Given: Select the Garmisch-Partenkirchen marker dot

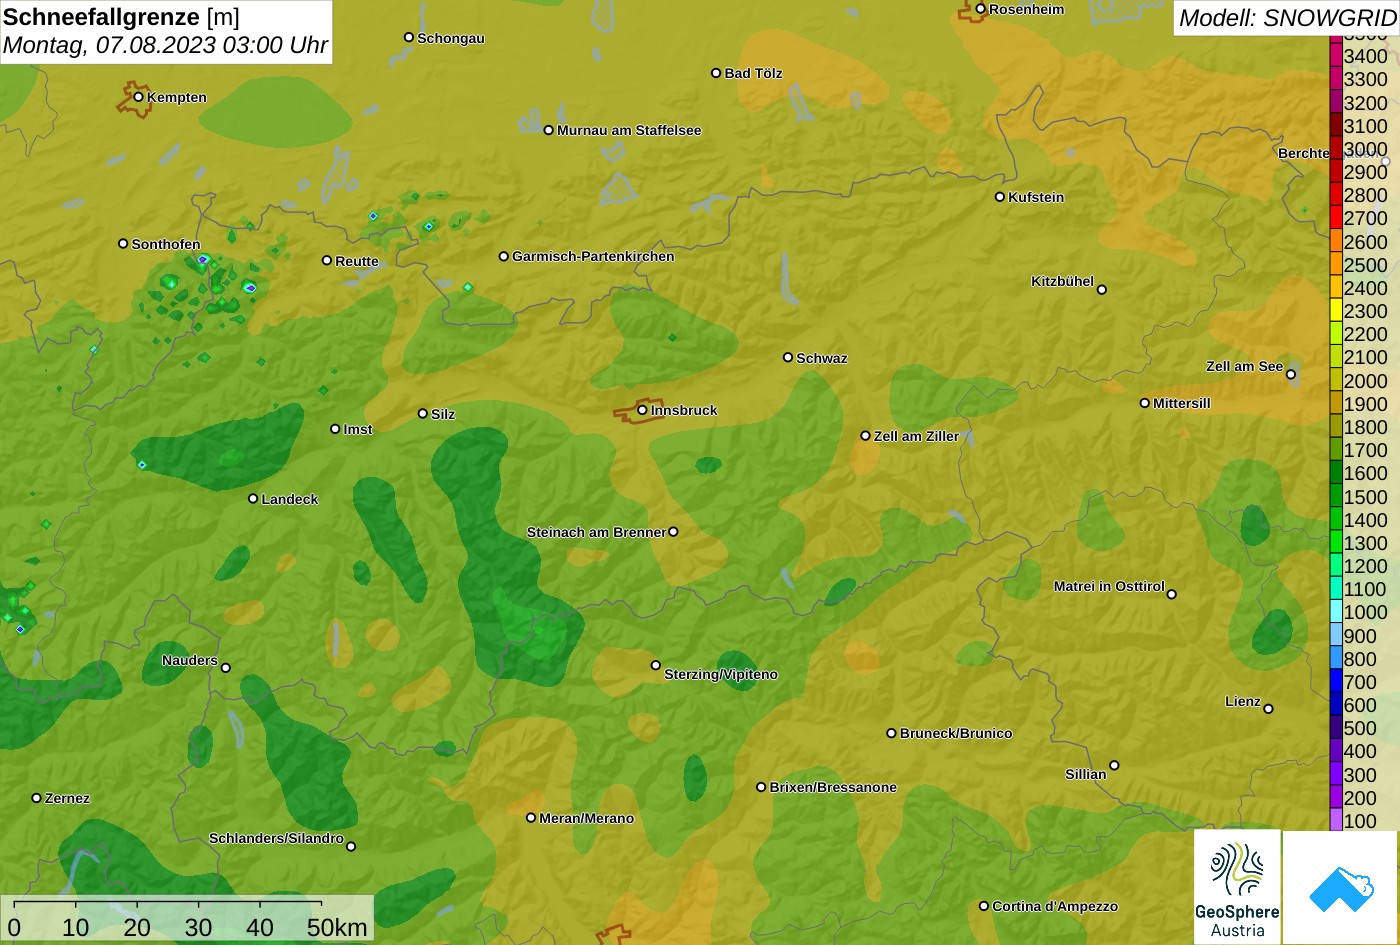Looking at the screenshot, I should [x=504, y=256].
